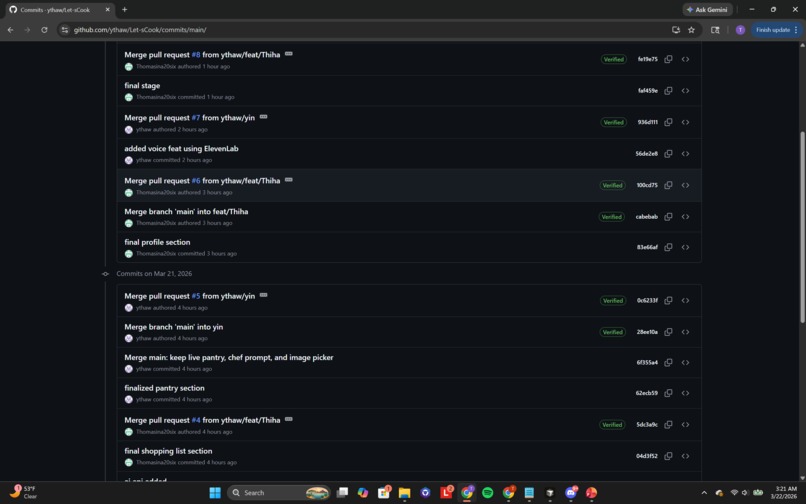Browse code at 'Merge pull request #4' commit
The height and width of the screenshot is (504, 806).
pyautogui.click(x=685, y=424)
